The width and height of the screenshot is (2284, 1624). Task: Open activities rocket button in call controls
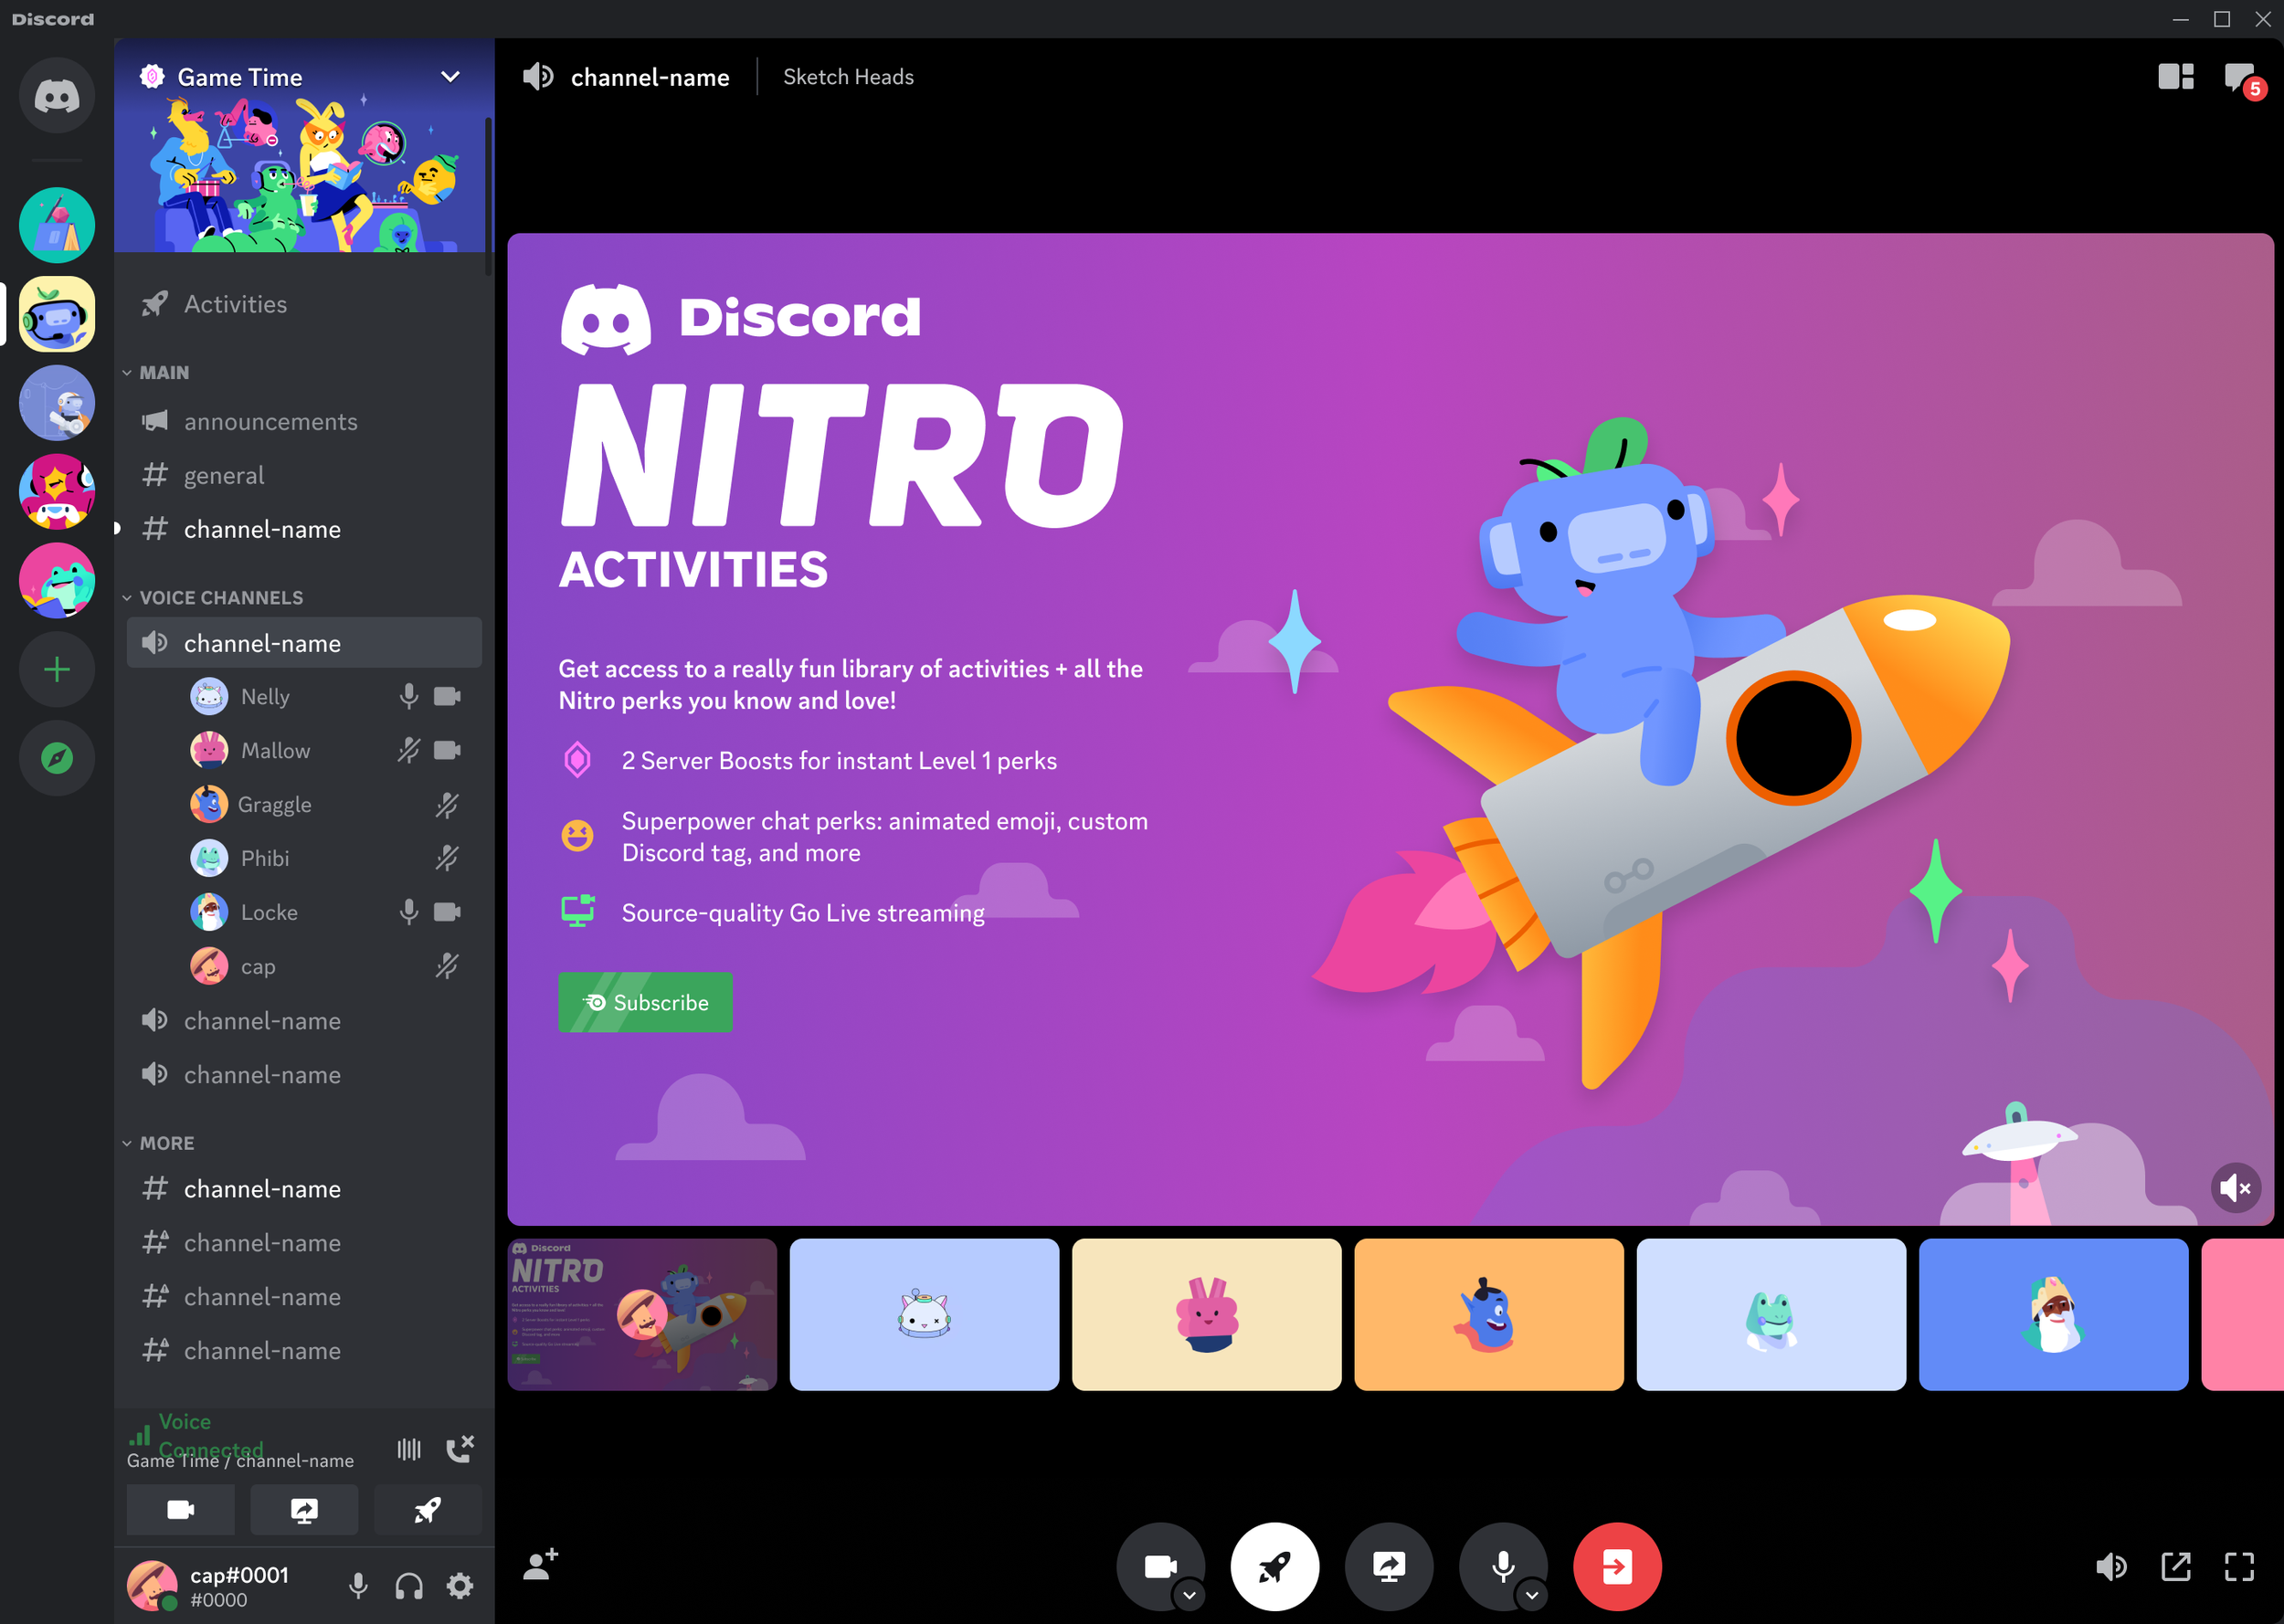pos(1275,1567)
